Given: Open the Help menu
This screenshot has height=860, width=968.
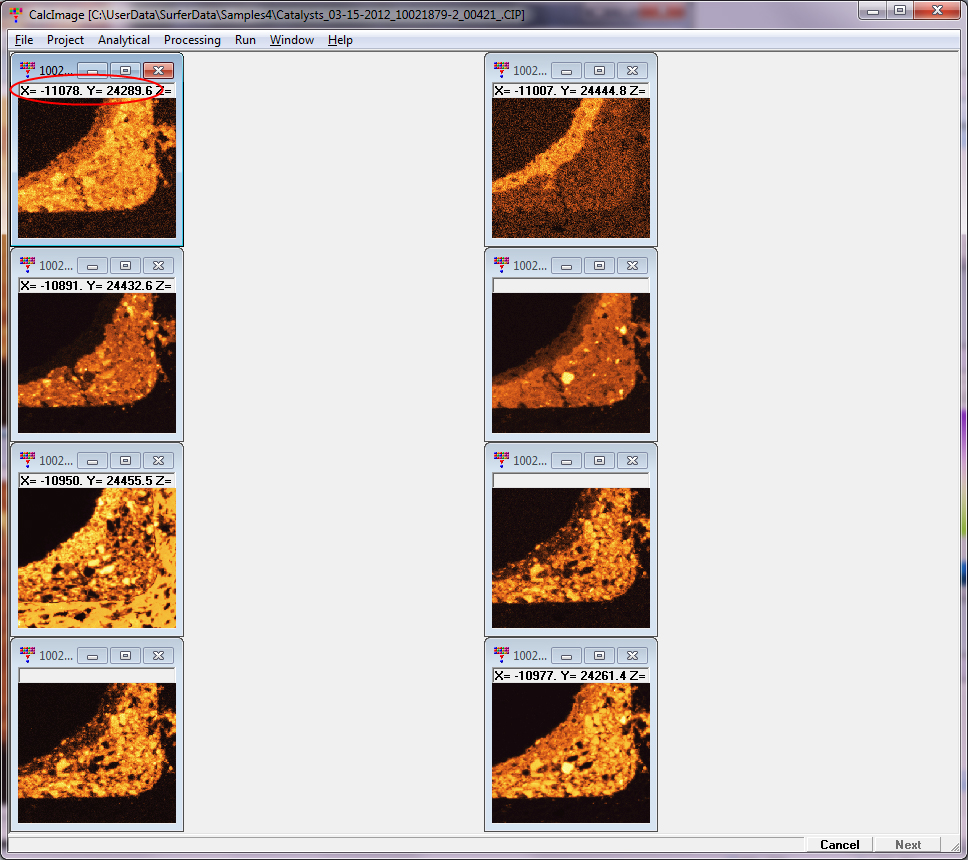Looking at the screenshot, I should tap(340, 40).
